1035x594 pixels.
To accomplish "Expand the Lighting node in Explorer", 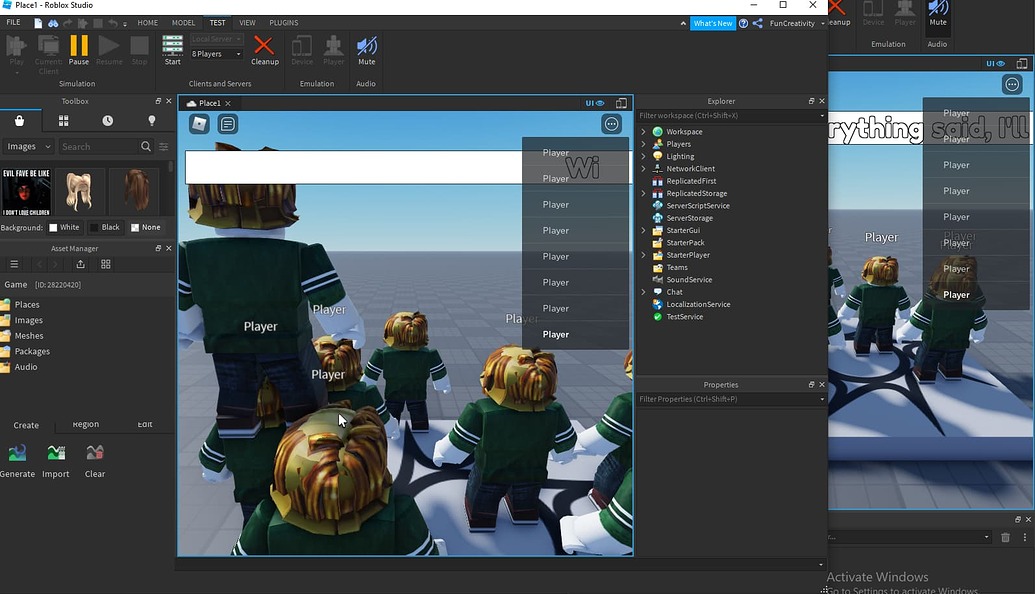I will (x=644, y=156).
